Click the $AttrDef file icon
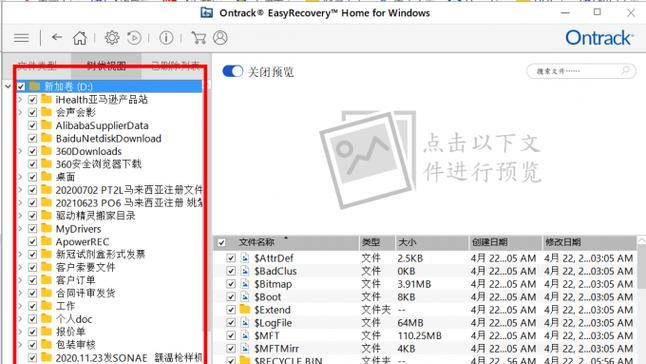The height and width of the screenshot is (364, 646). coord(245,258)
